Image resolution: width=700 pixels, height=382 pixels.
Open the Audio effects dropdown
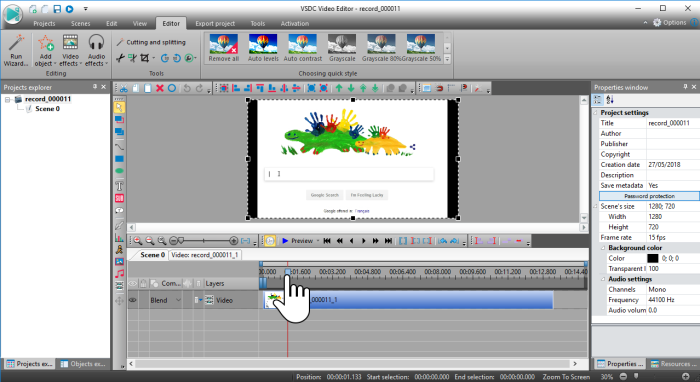click(96, 50)
